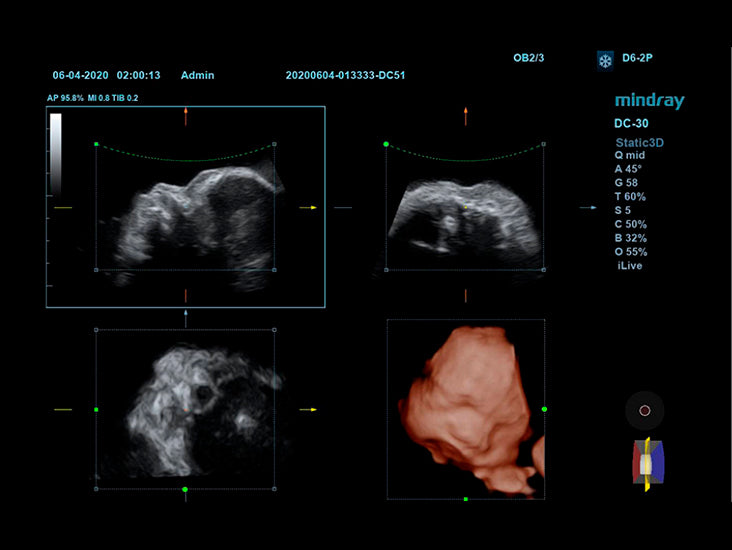732x550 pixels.
Task: Click the date 06-04-2020
Action: coord(80,75)
